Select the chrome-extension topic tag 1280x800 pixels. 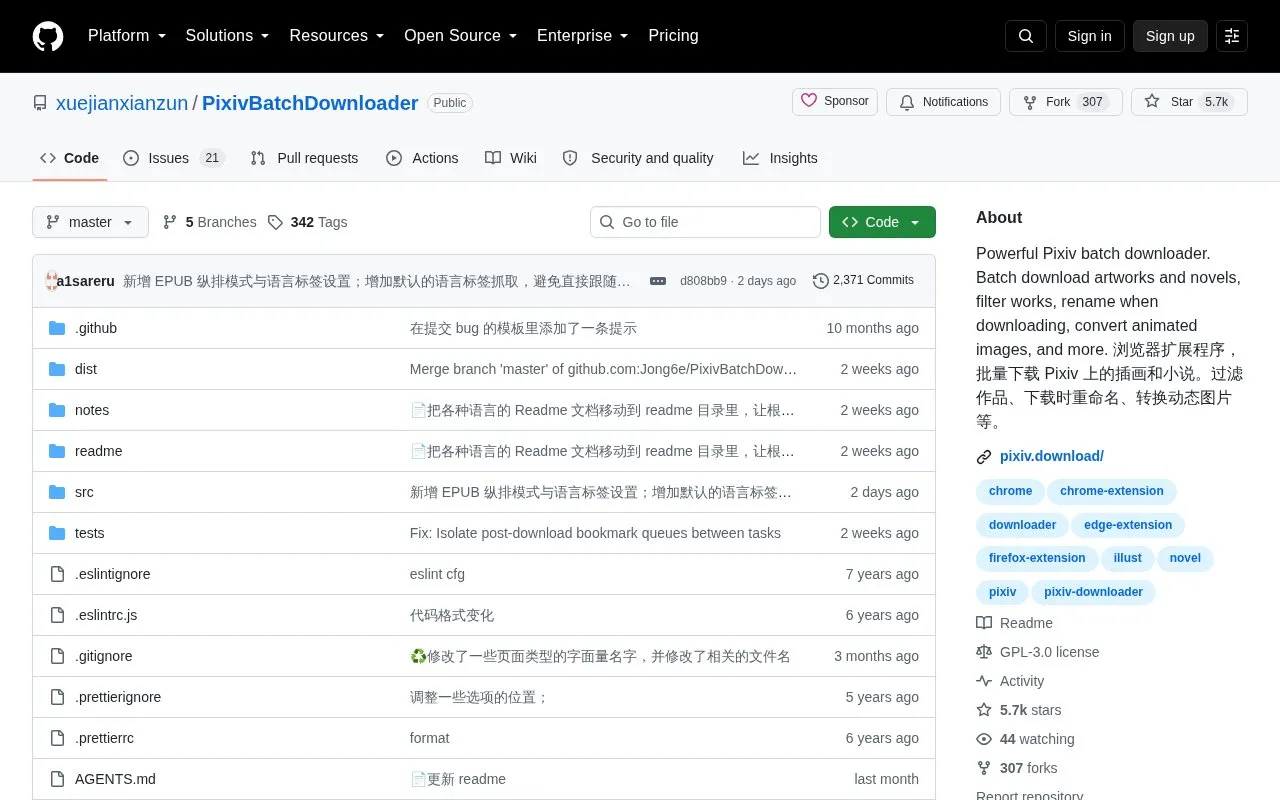1112,491
